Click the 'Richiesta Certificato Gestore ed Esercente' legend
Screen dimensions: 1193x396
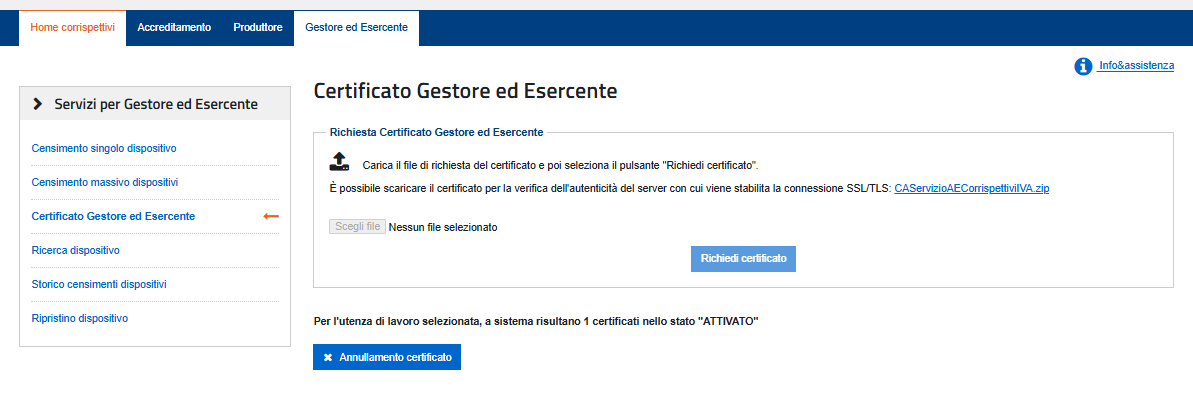[x=437, y=132]
